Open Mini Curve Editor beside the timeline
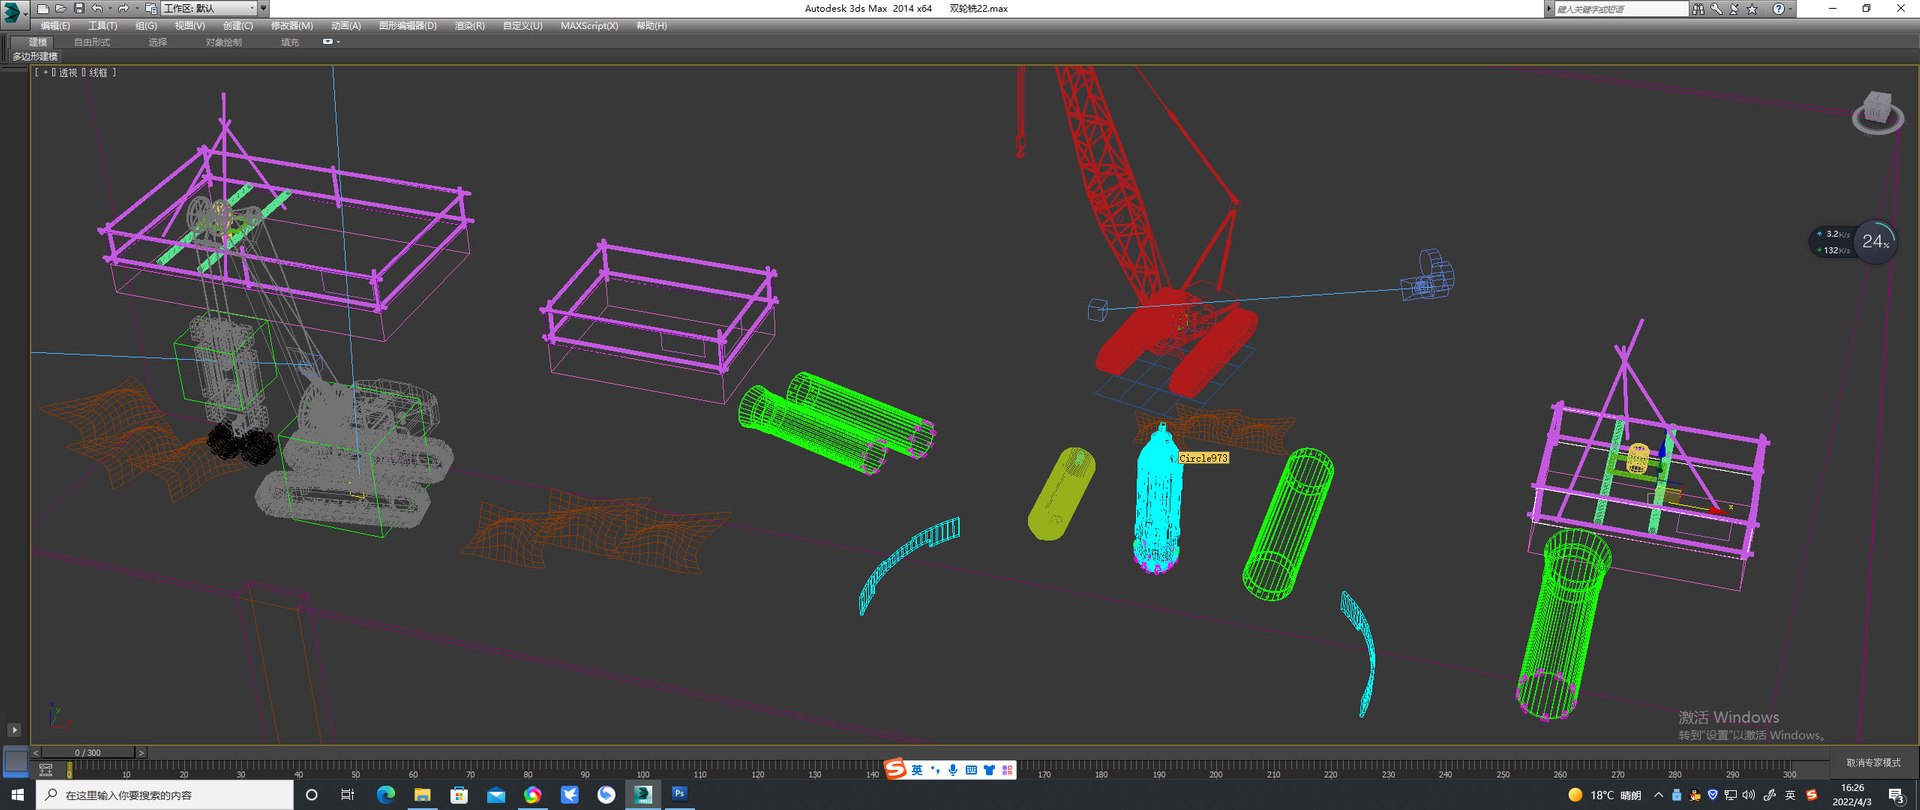Screen dimensions: 1920x810 pyautogui.click(x=46, y=769)
